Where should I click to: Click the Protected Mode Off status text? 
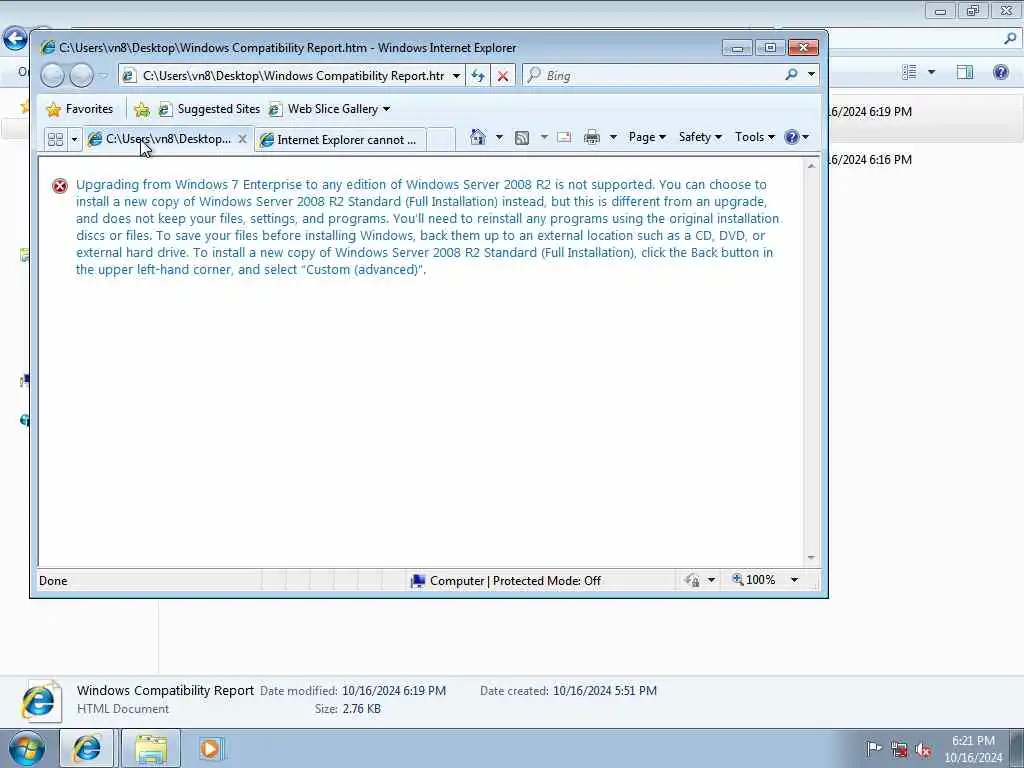coord(547,581)
